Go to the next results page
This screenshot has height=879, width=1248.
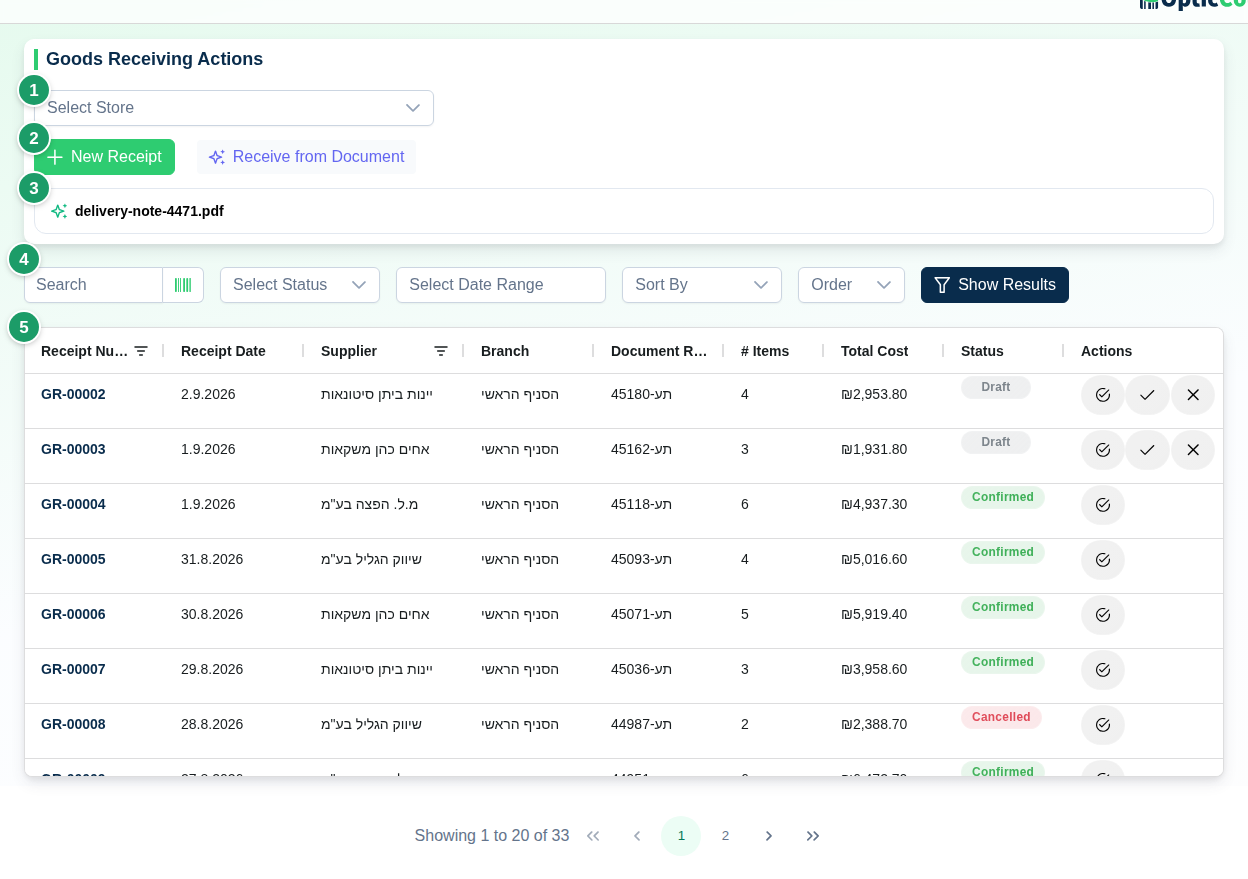769,836
